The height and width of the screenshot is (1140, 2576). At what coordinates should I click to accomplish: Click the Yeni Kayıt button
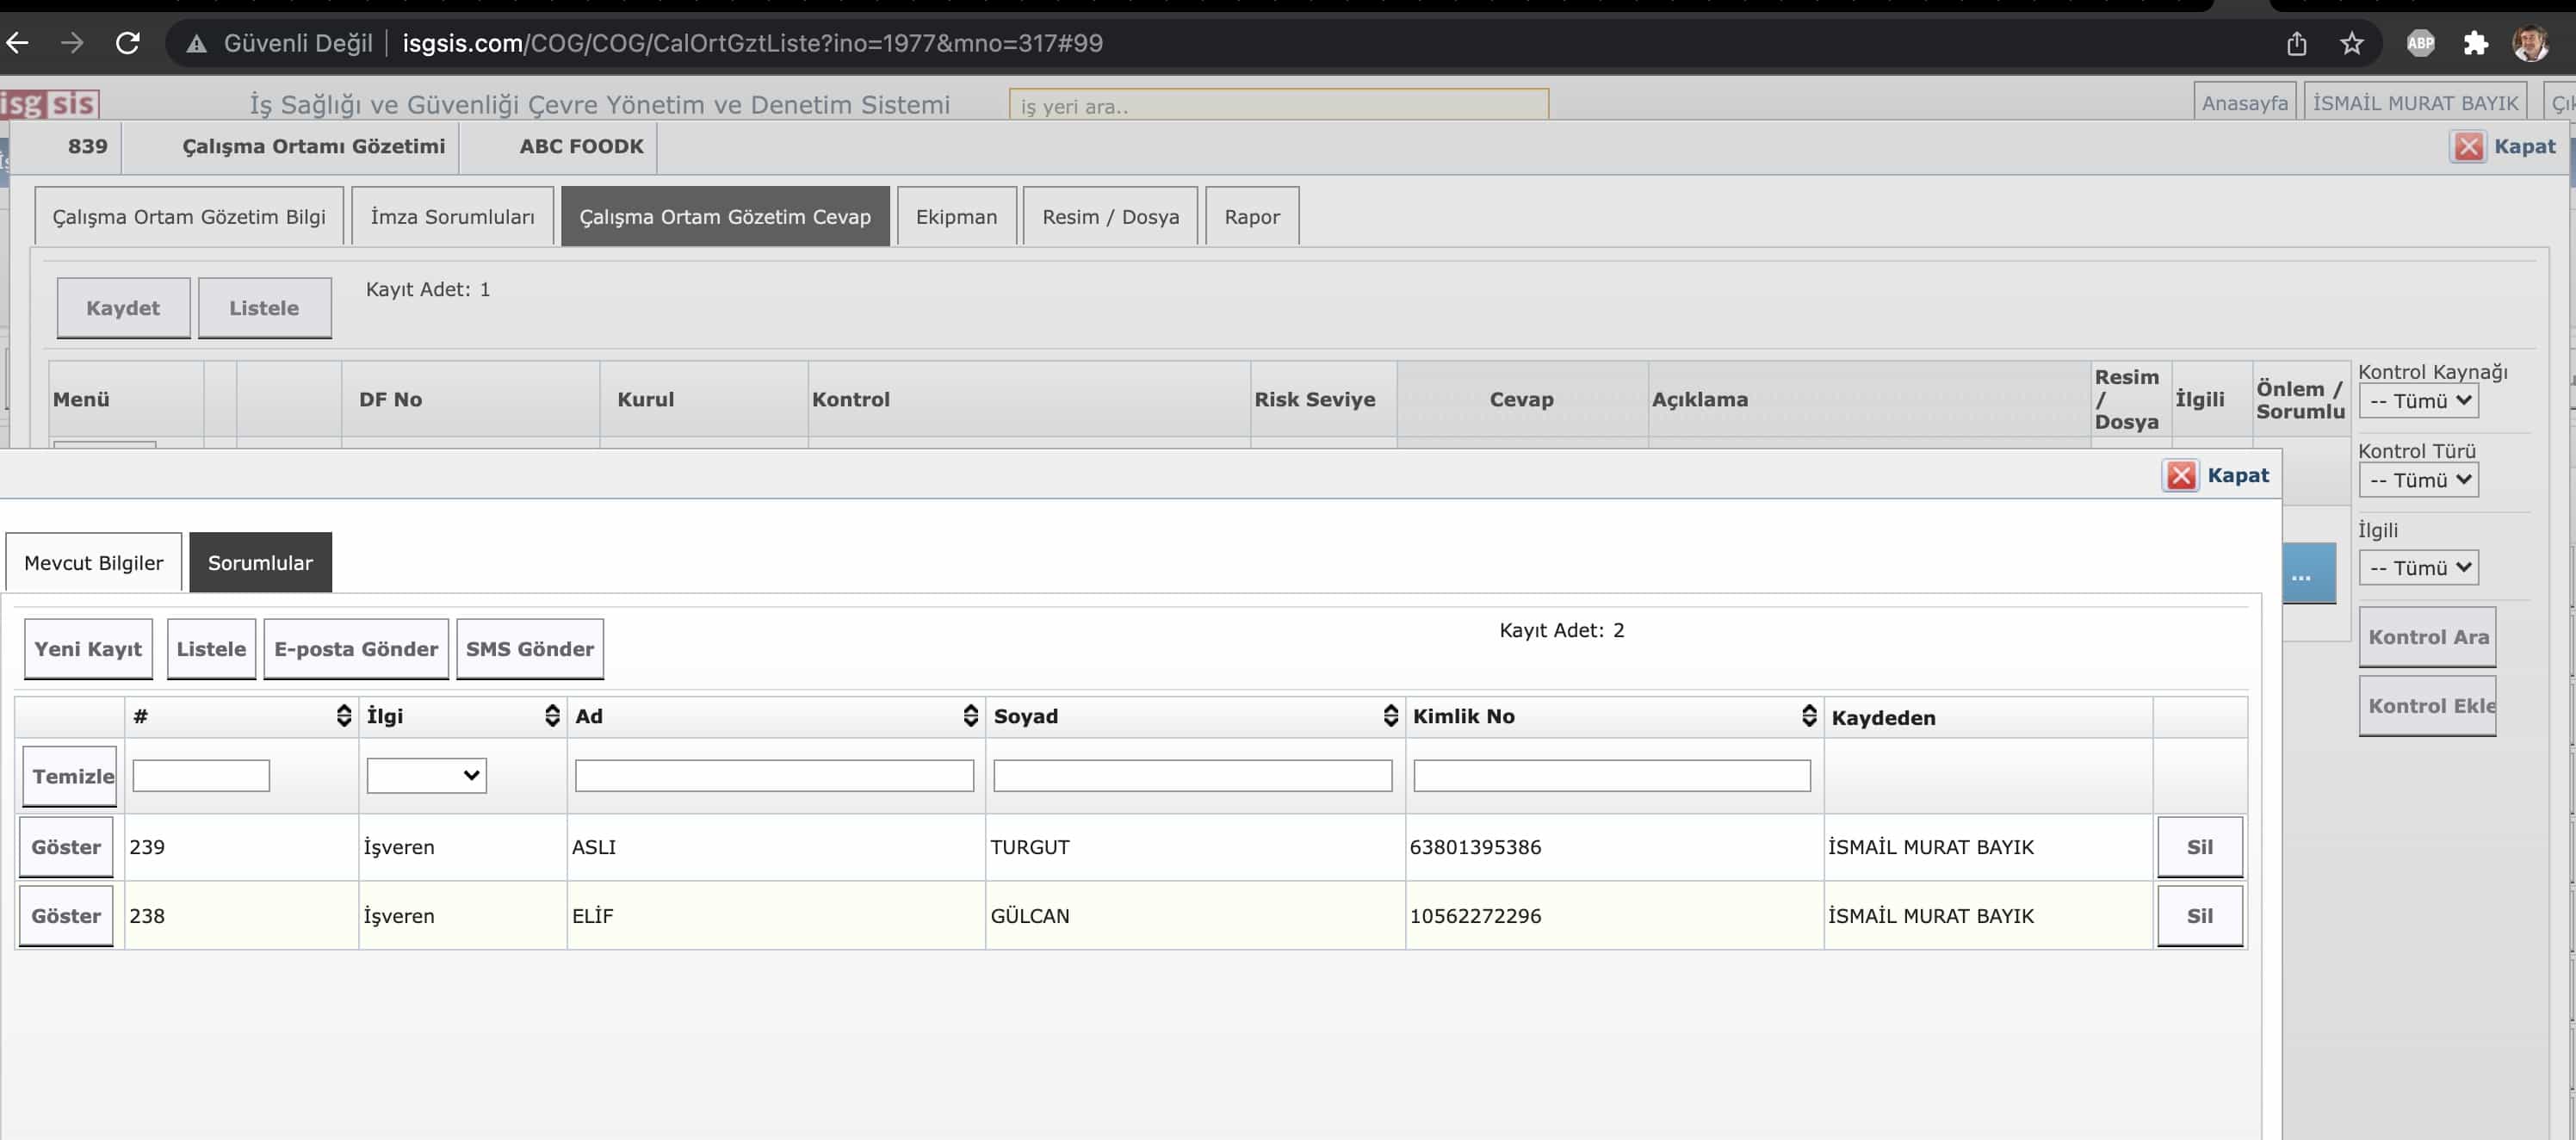point(88,649)
